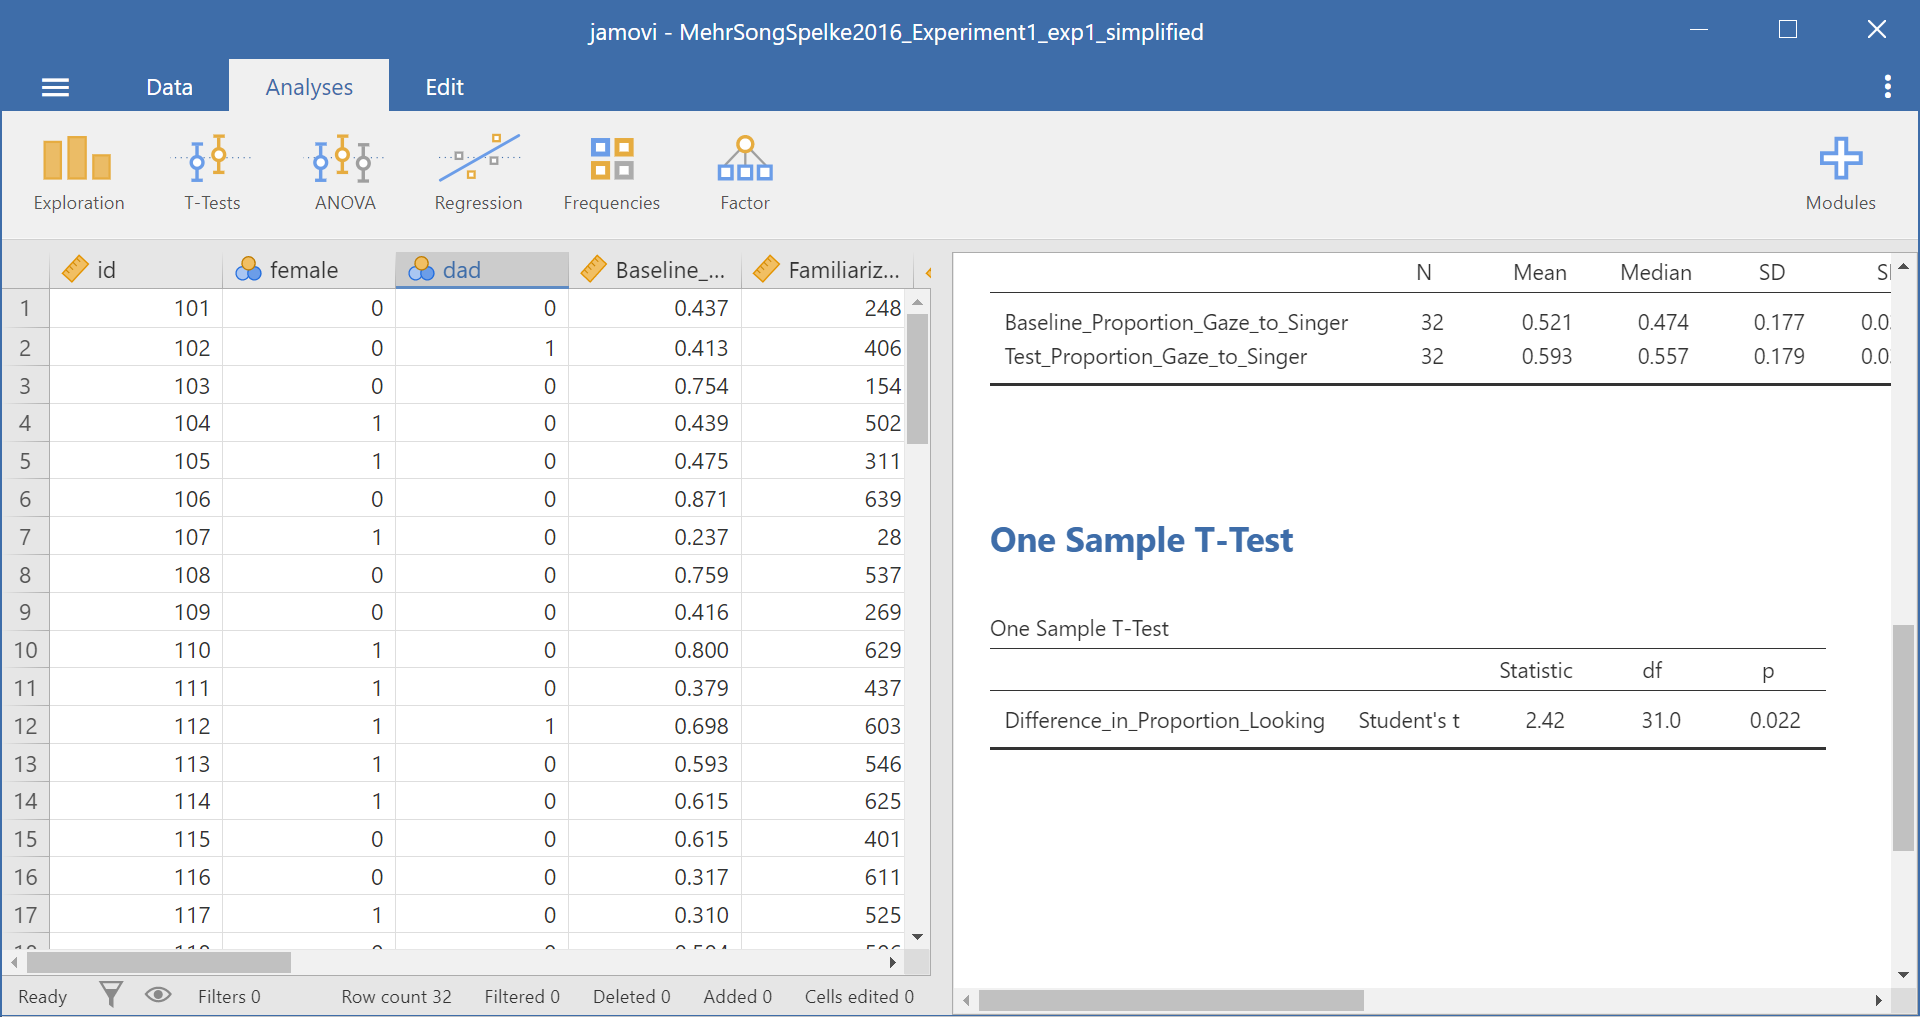Open the Factor analysis menu
This screenshot has height=1017, width=1920.
pos(745,173)
